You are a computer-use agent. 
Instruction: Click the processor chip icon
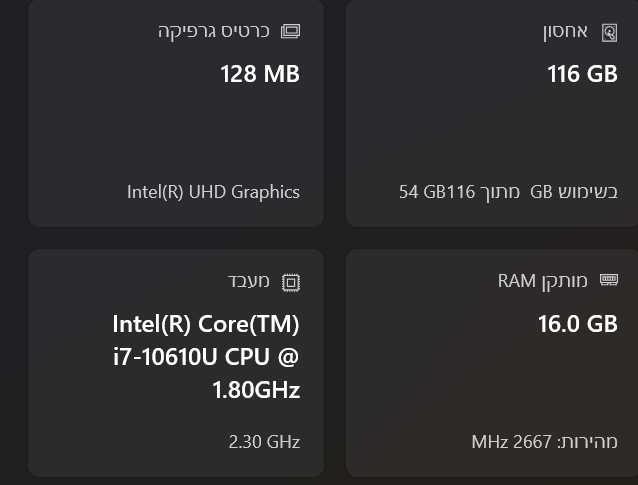click(290, 282)
